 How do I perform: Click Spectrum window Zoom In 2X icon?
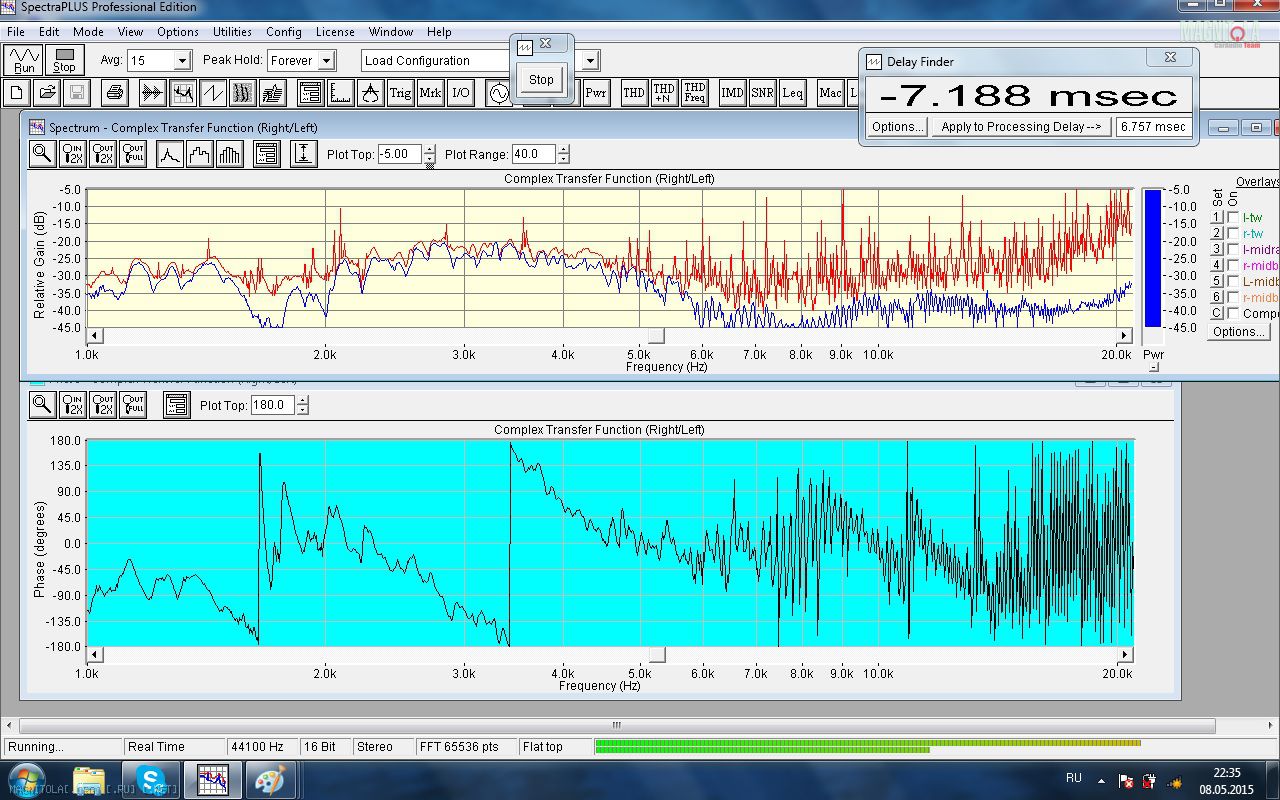72,154
